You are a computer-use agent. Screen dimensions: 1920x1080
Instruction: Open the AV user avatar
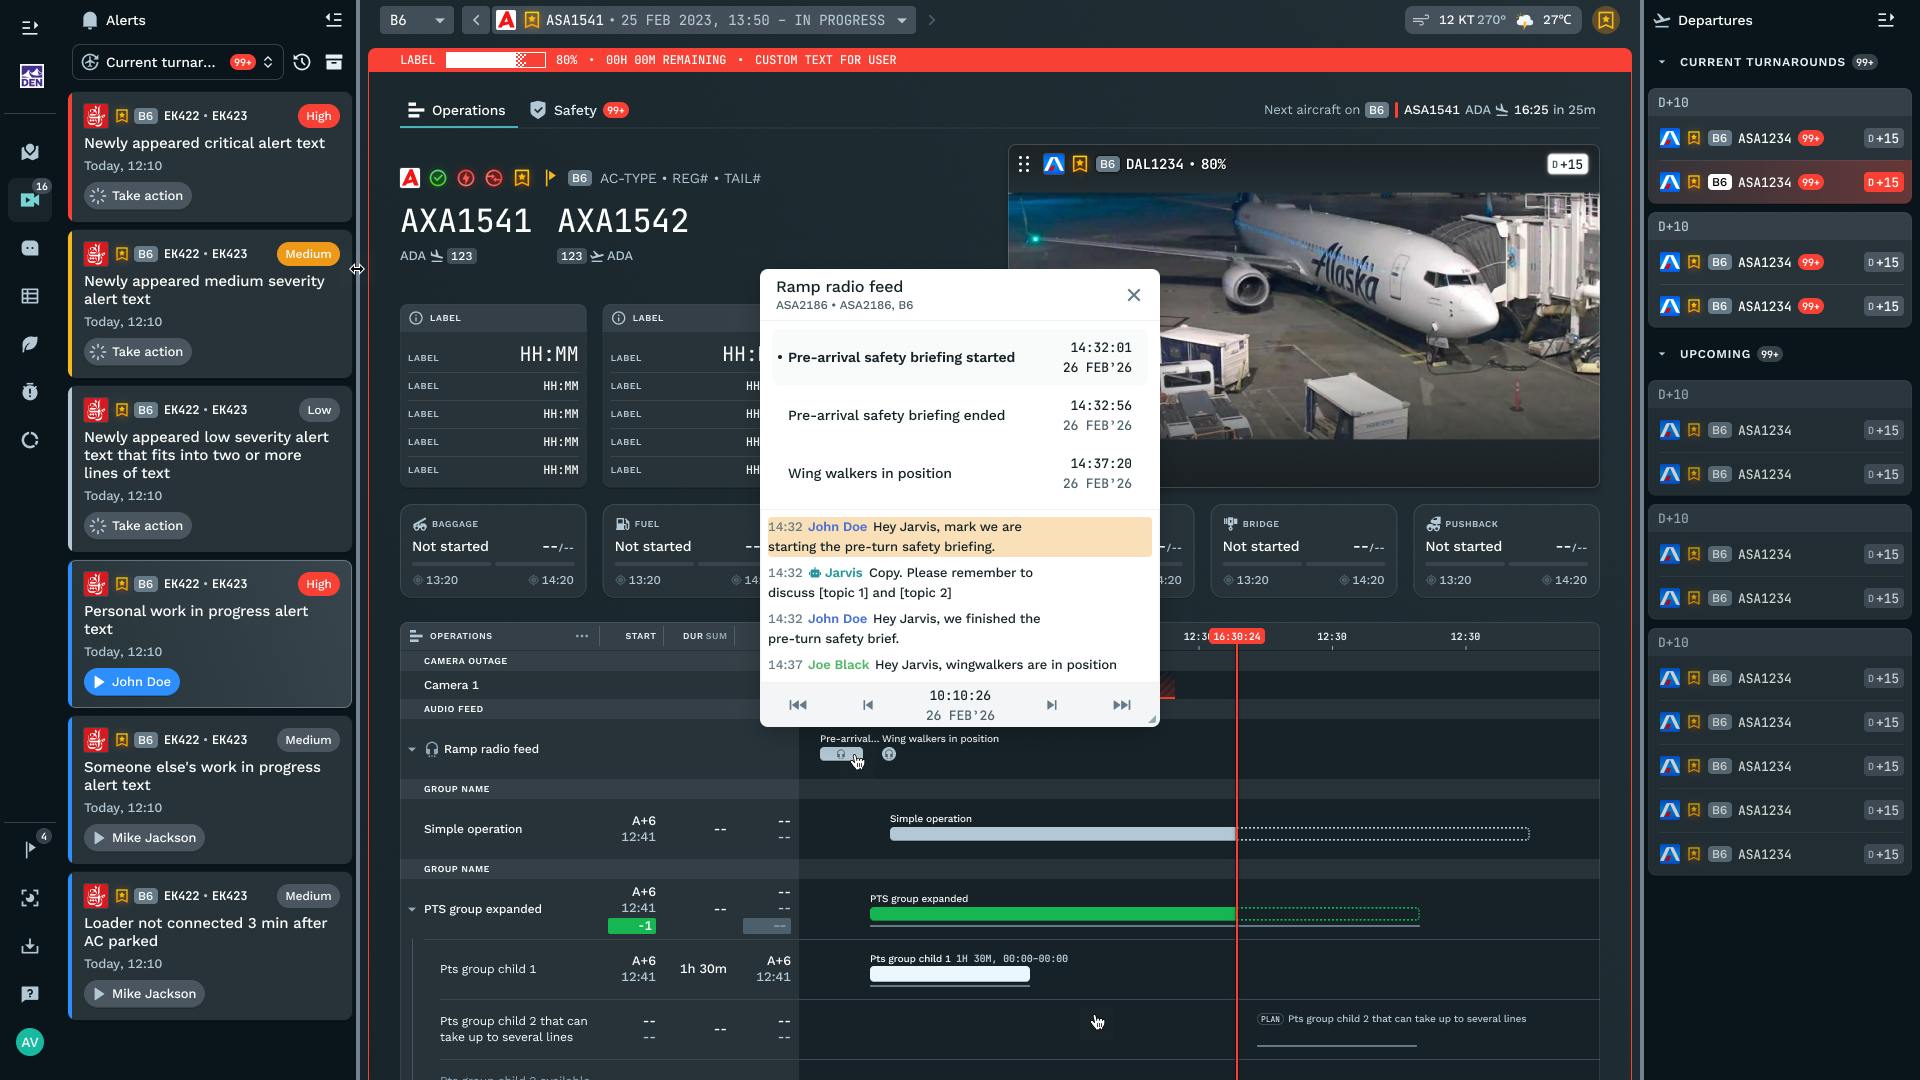point(30,1043)
